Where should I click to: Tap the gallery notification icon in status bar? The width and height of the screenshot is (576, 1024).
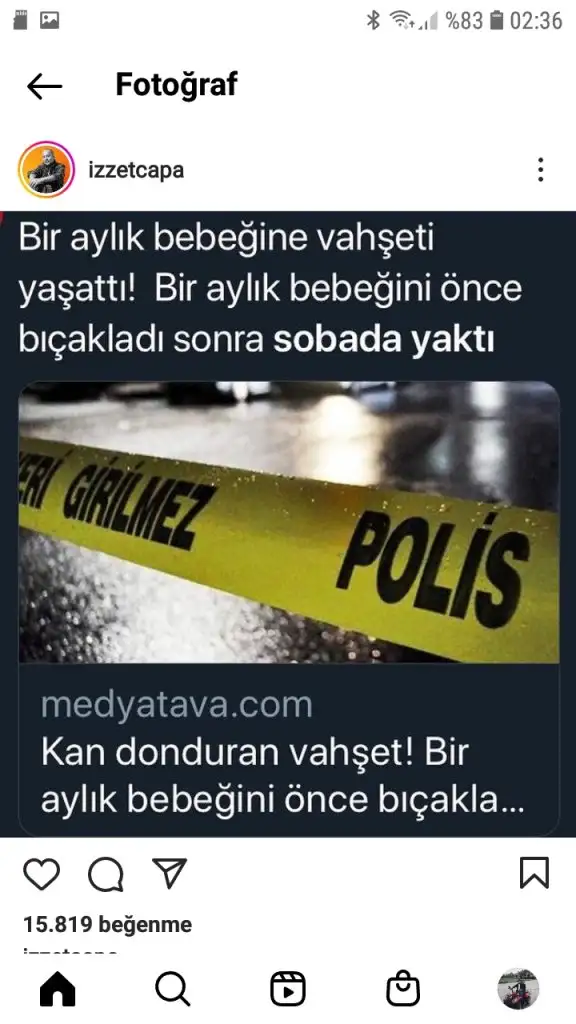point(50,20)
